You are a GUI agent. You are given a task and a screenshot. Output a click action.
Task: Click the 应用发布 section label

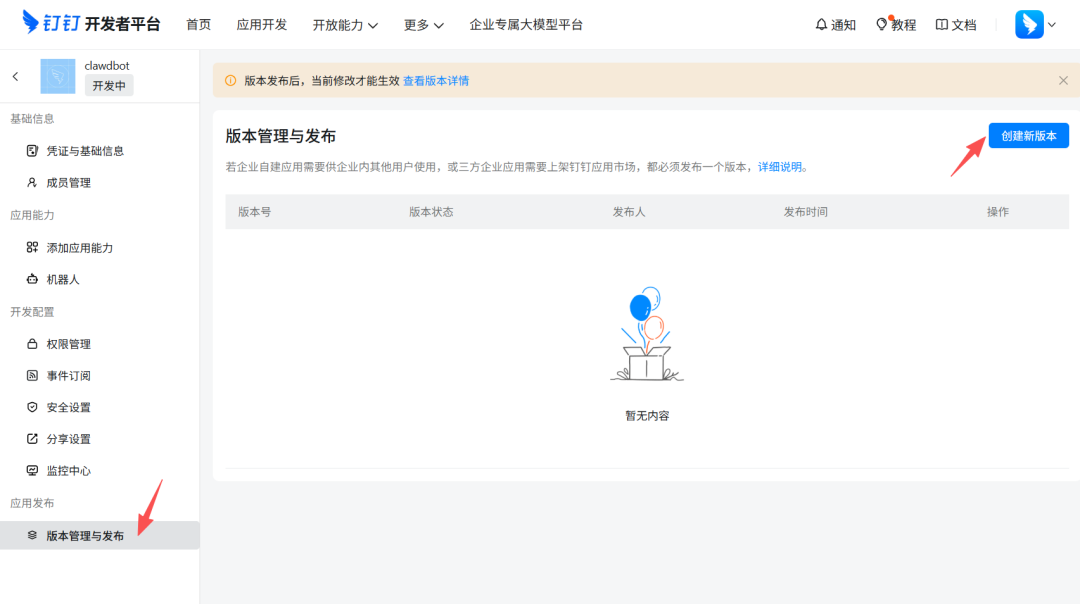[32, 503]
